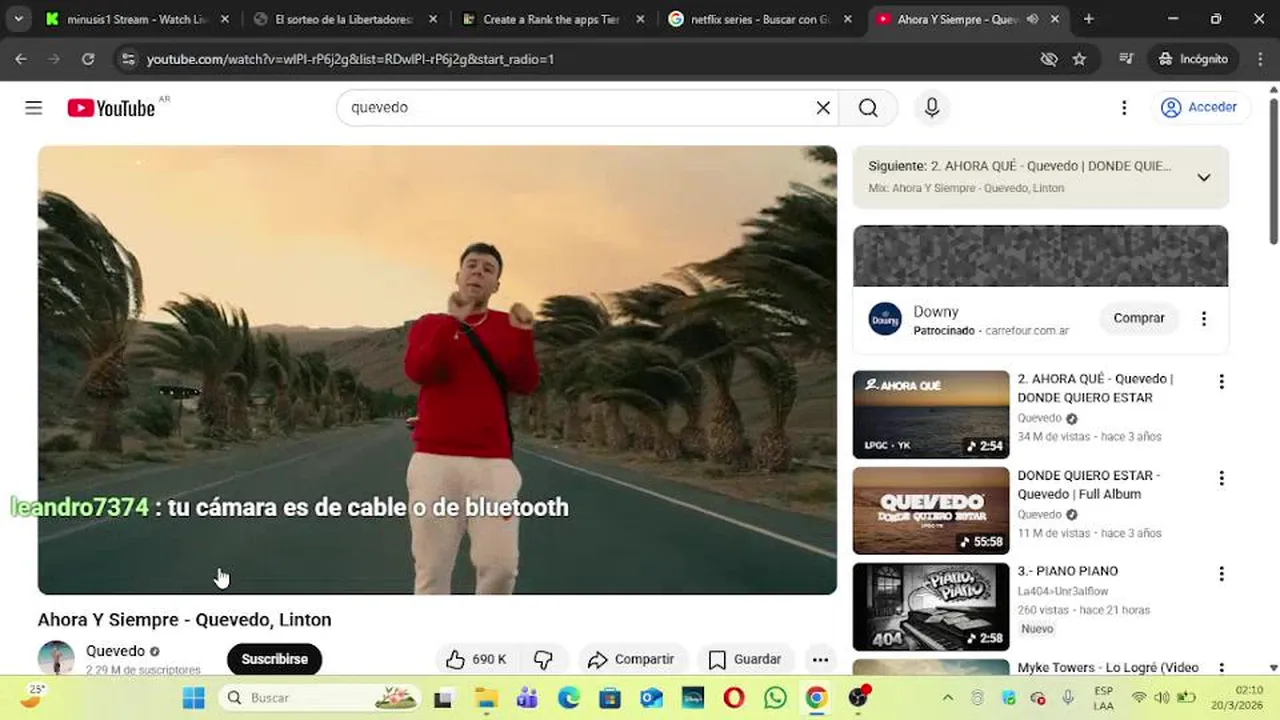This screenshot has height=720, width=1280.
Task: Close the minusis1 Stream tab
Action: click(x=224, y=19)
